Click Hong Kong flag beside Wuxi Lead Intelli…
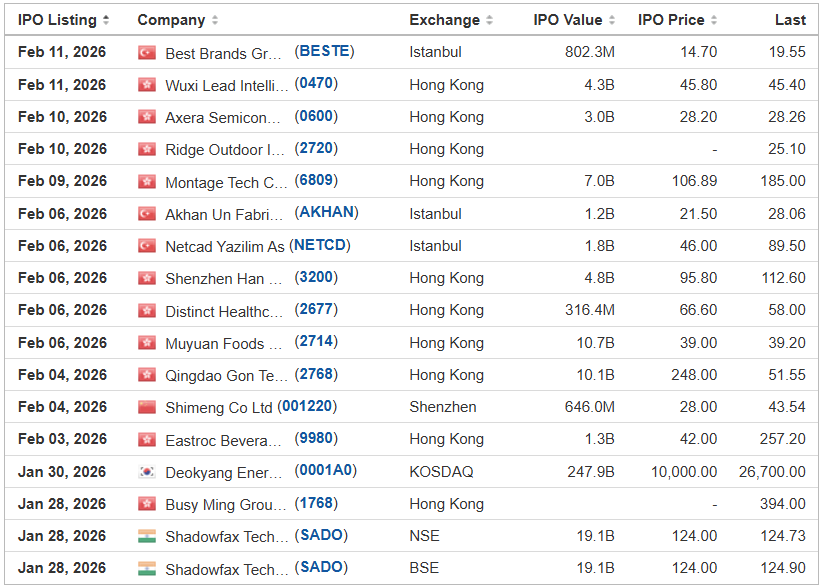Screen dimensions: 823x587 click(x=147, y=85)
